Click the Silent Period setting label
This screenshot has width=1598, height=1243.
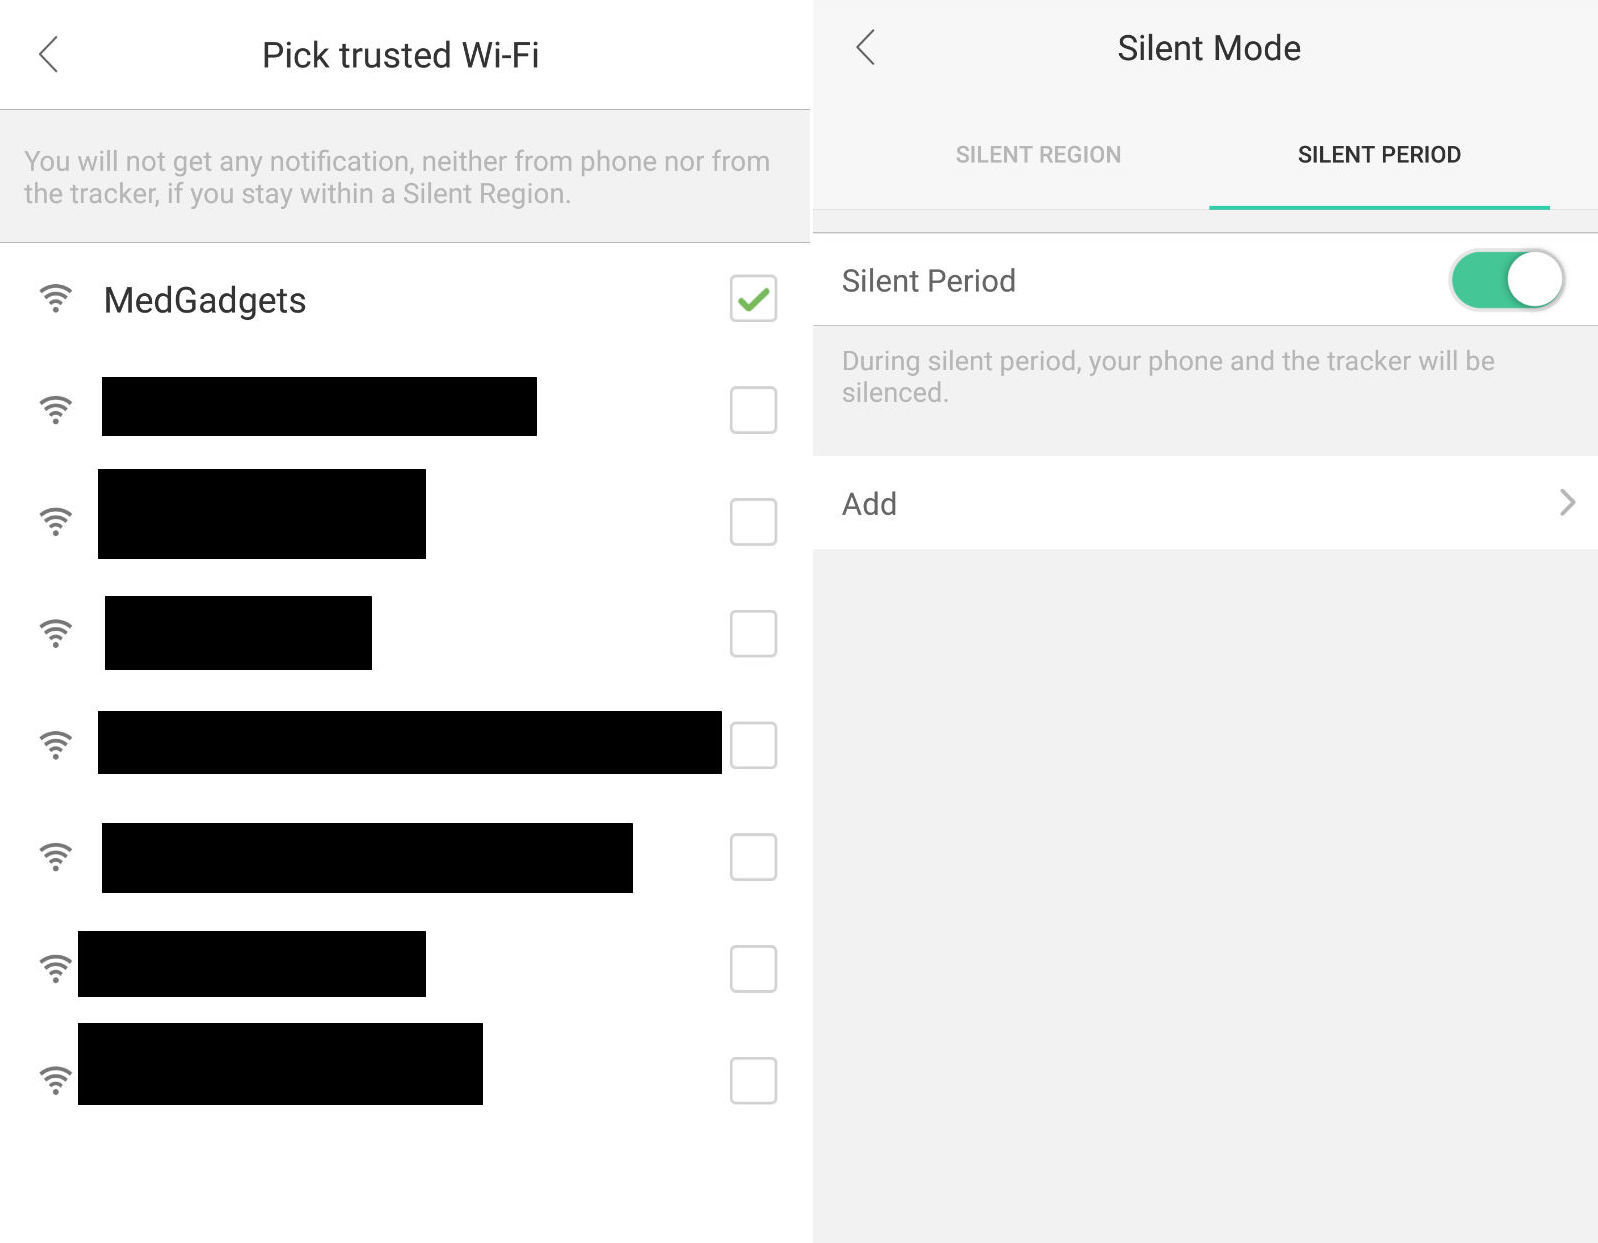click(928, 281)
